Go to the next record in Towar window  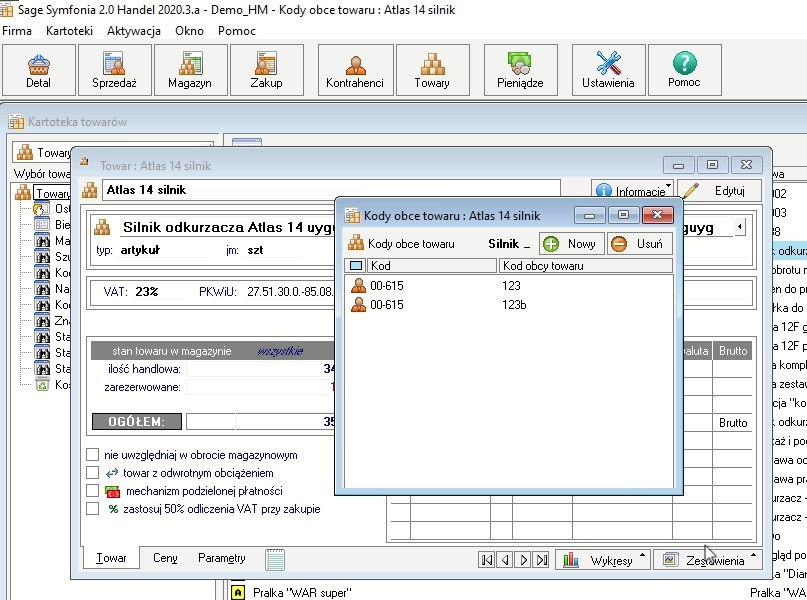click(x=523, y=559)
